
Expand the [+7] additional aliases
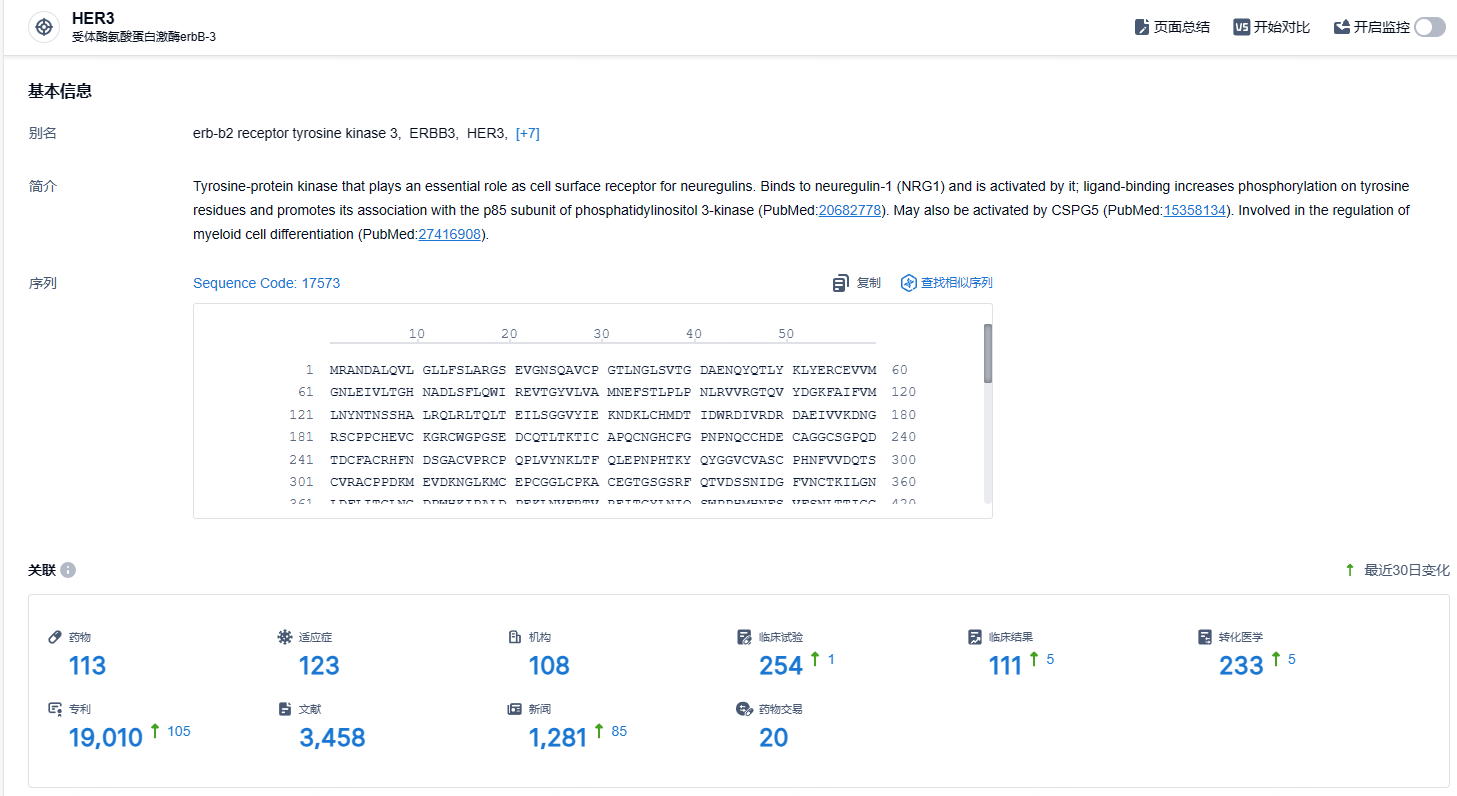(527, 133)
